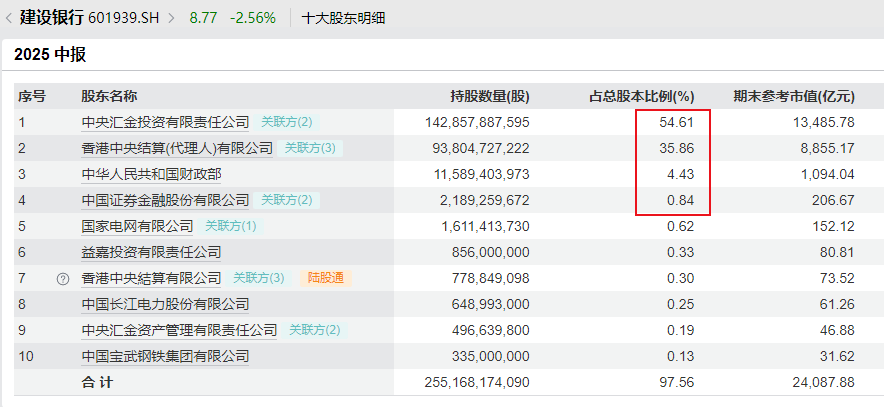Open 国家电网有限公司 shareholder link
884x407 pixels.
click(x=137, y=227)
